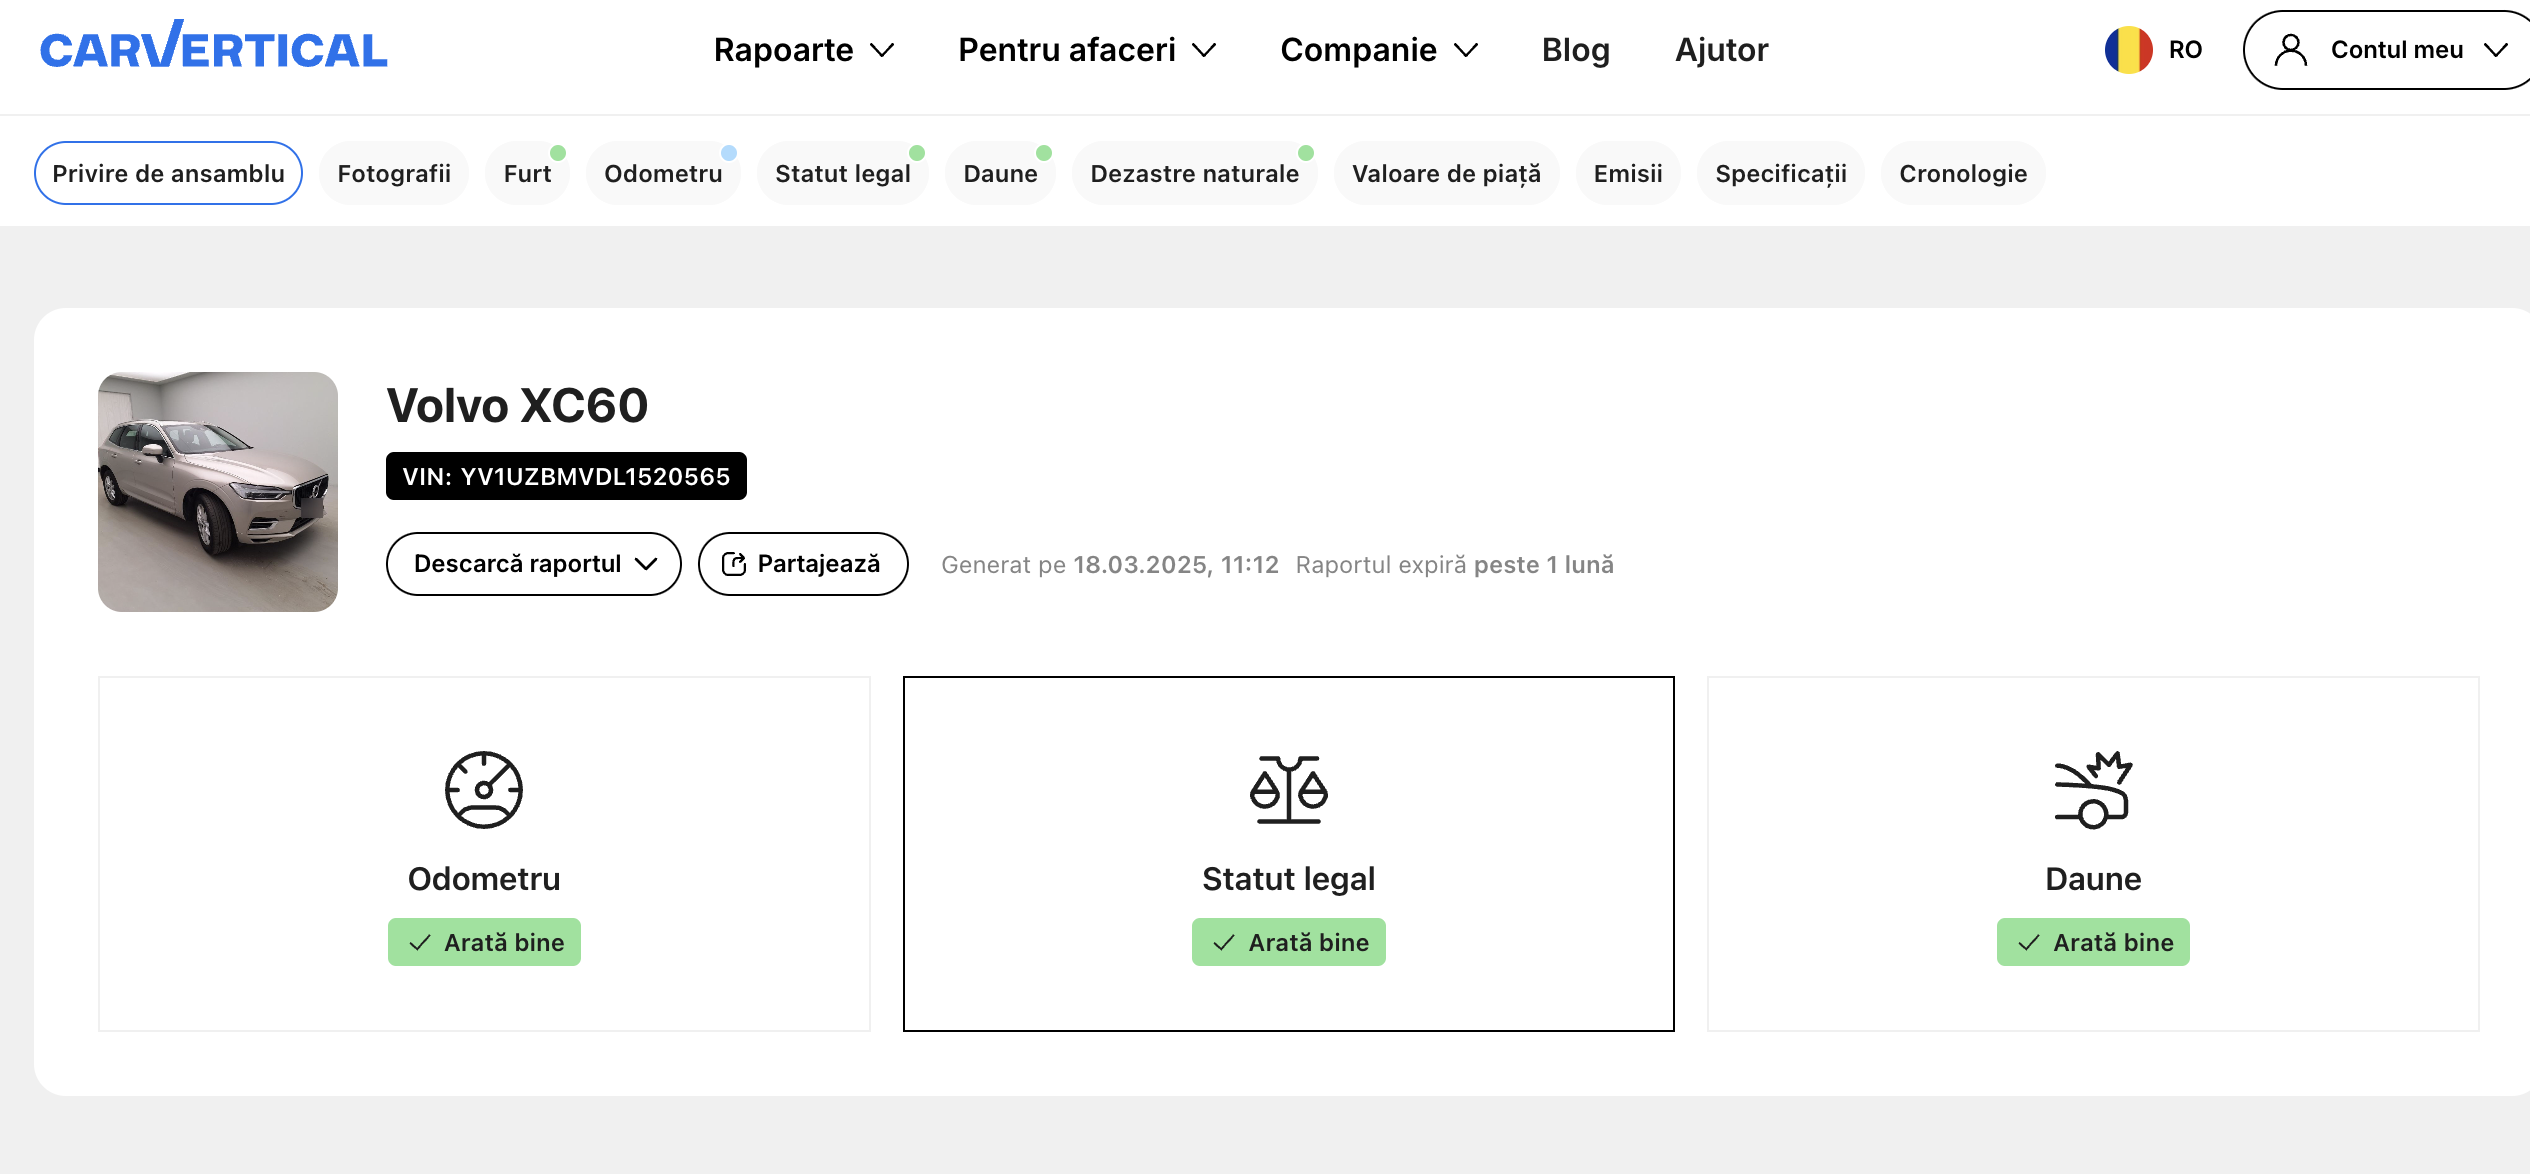Switch to the Daune tab
The image size is (2530, 1174).
click(x=1000, y=173)
